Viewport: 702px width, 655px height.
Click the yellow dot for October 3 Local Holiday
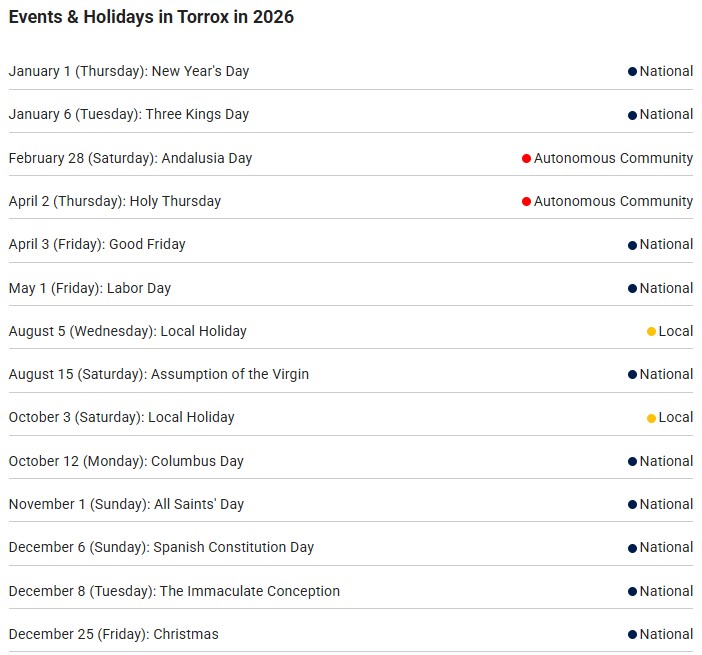point(651,418)
